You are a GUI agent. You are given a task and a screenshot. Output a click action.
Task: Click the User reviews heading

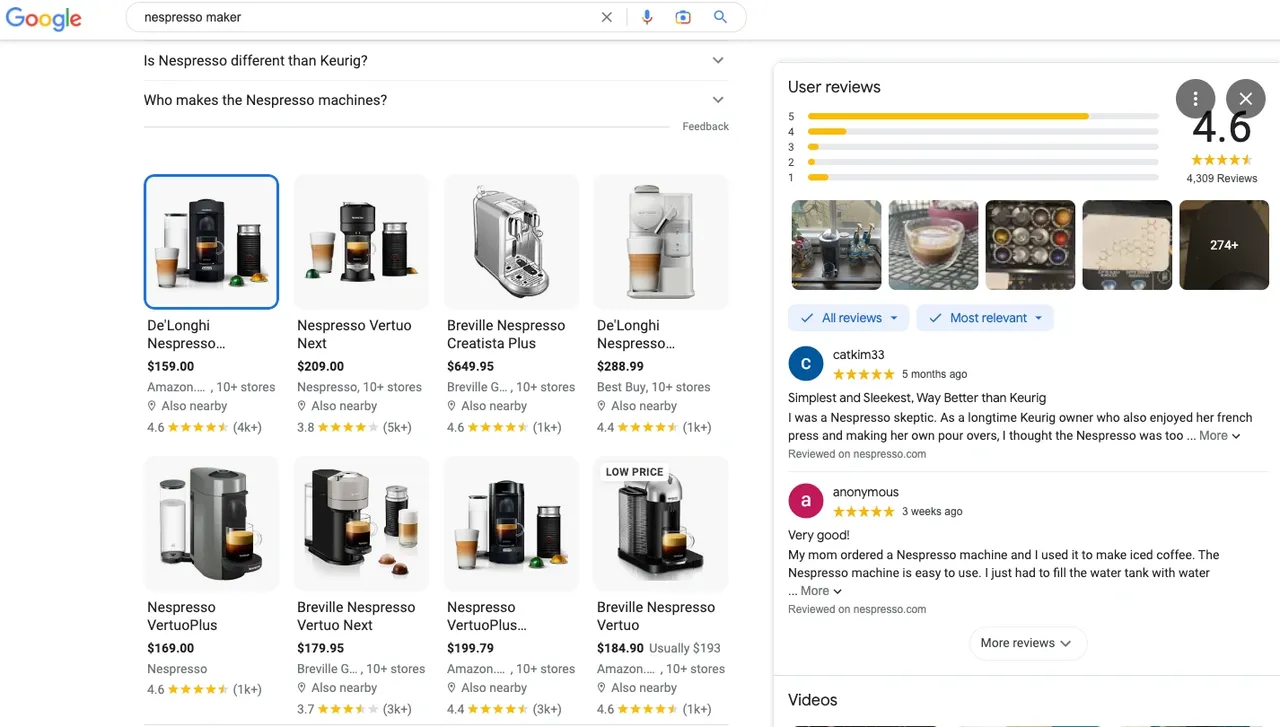(834, 87)
